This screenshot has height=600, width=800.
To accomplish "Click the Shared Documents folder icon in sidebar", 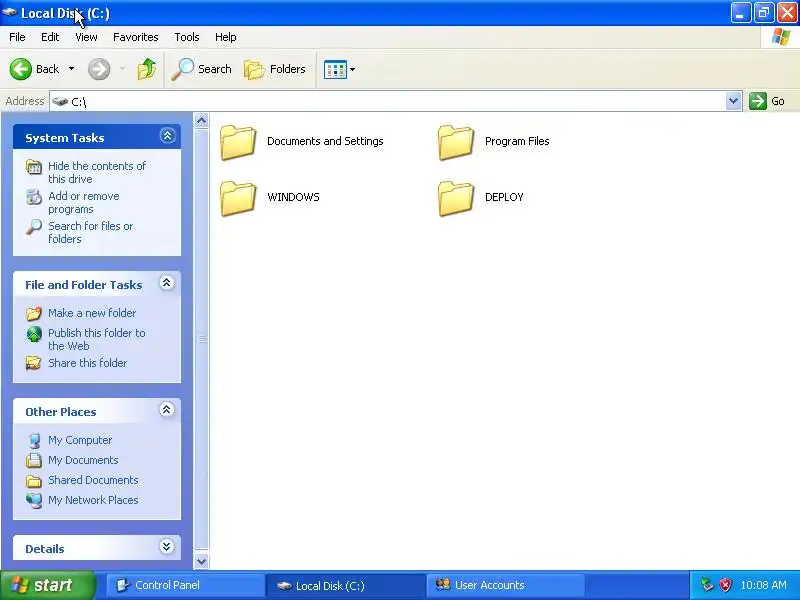I will click(x=34, y=481).
